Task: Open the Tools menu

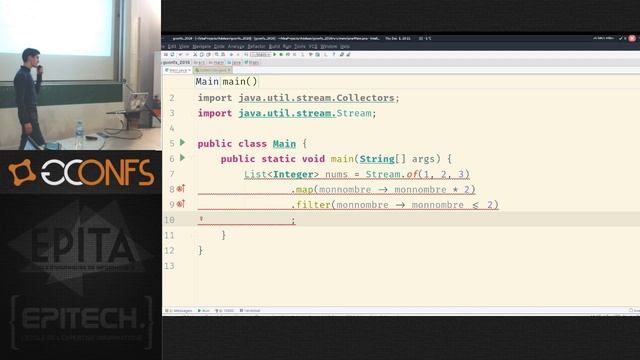Action: tap(300, 47)
